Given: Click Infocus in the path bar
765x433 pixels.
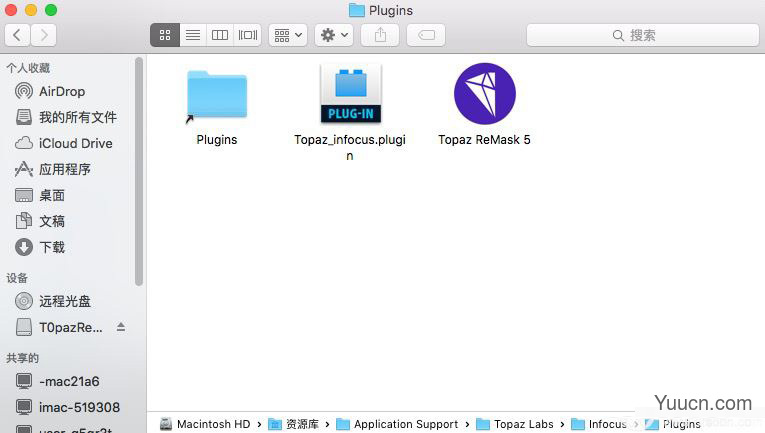Looking at the screenshot, I should 599,424.
